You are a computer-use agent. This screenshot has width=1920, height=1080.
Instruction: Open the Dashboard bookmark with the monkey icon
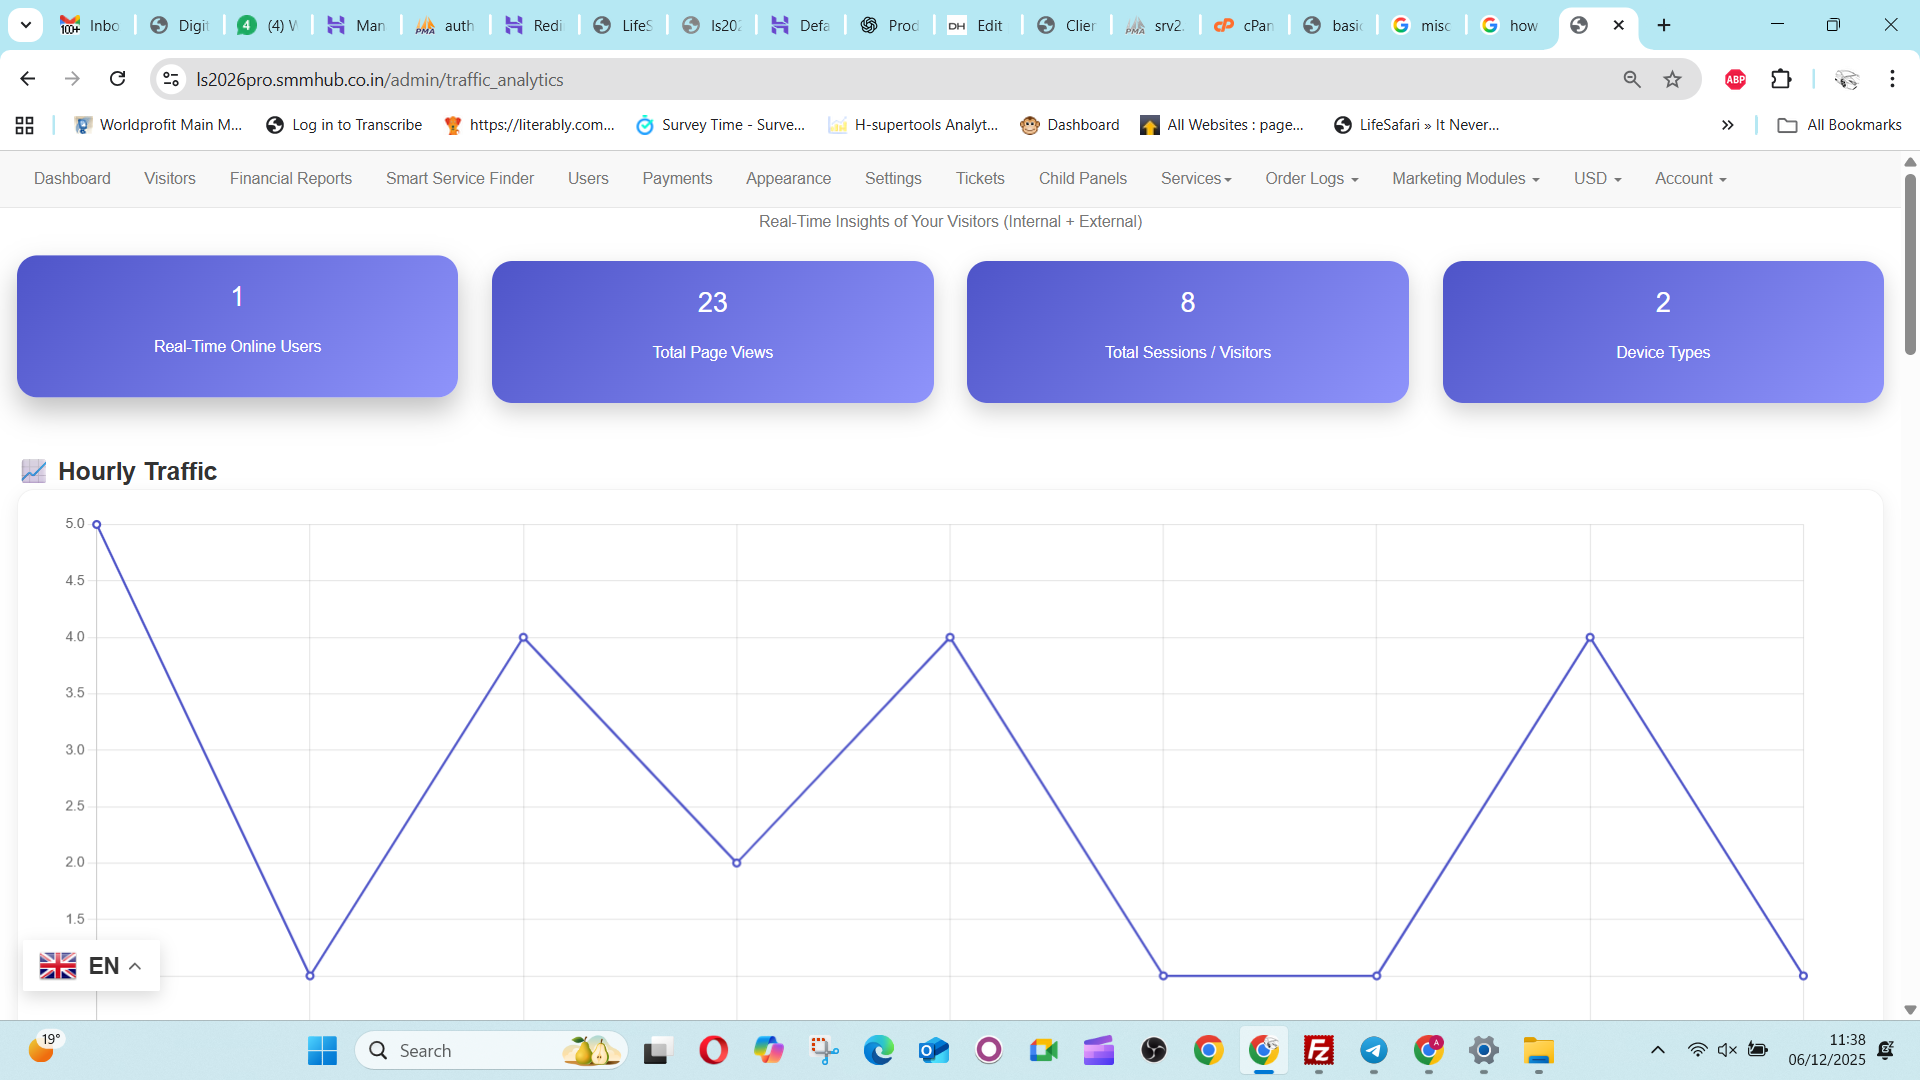coord(1070,125)
